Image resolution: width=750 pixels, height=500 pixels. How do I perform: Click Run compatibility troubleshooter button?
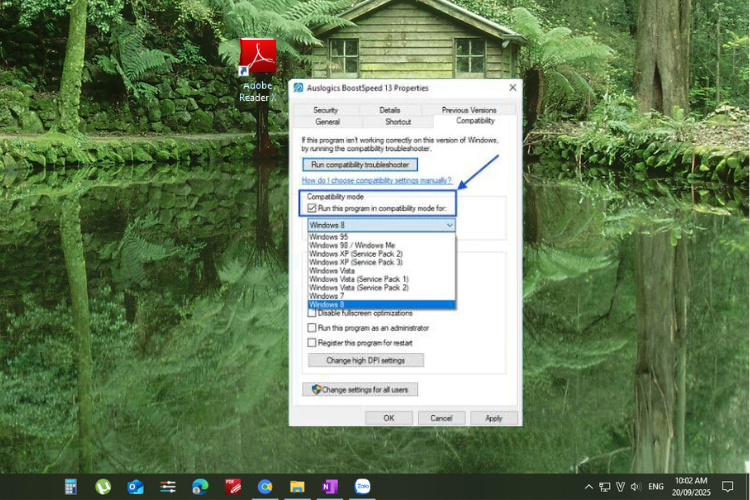pos(360,165)
